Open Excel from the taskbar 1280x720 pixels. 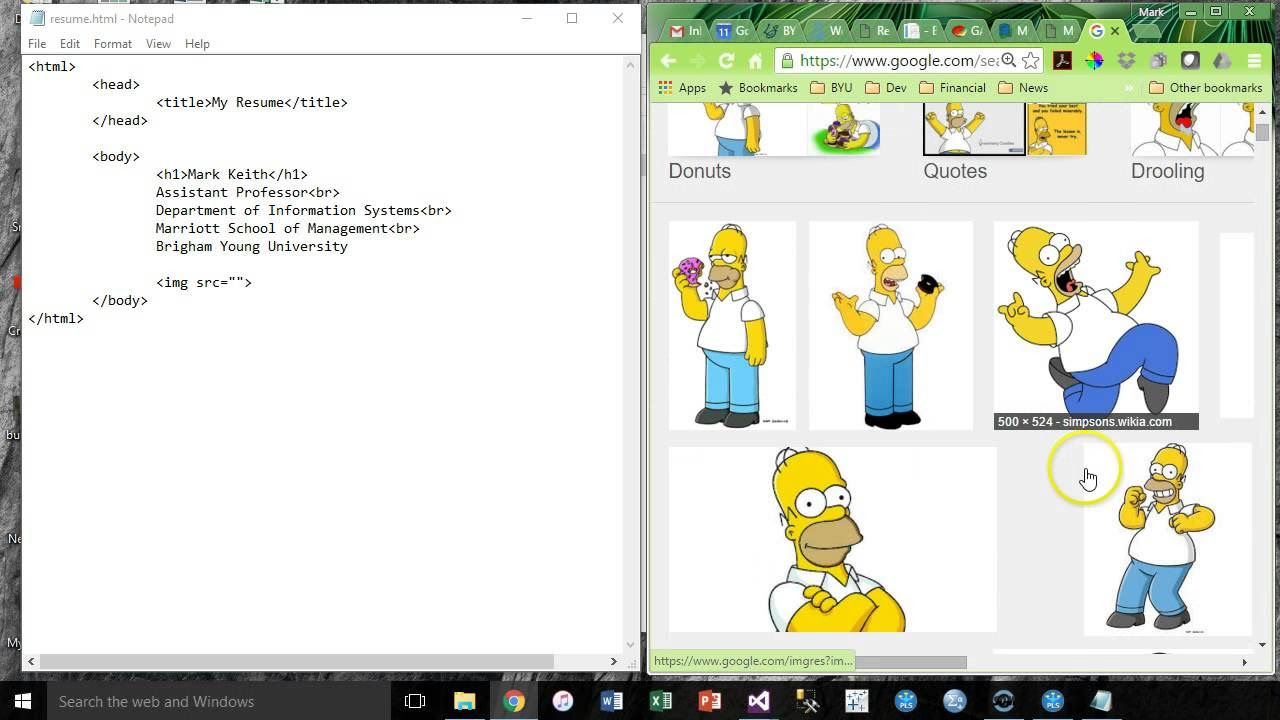click(660, 701)
